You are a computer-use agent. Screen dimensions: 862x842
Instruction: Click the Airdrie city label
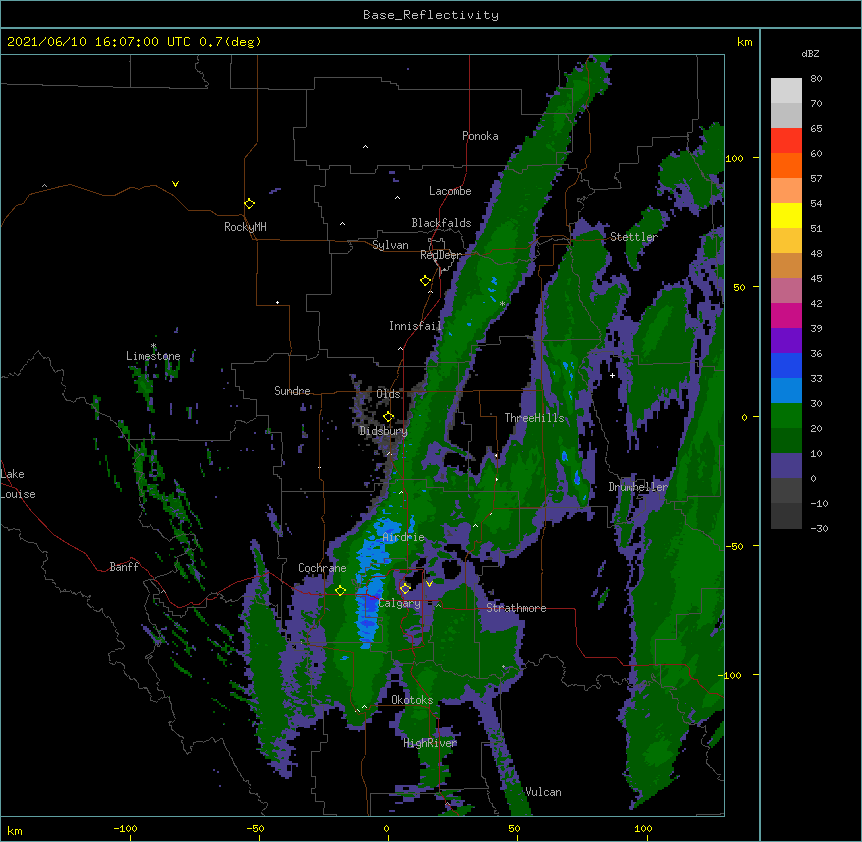404,537
